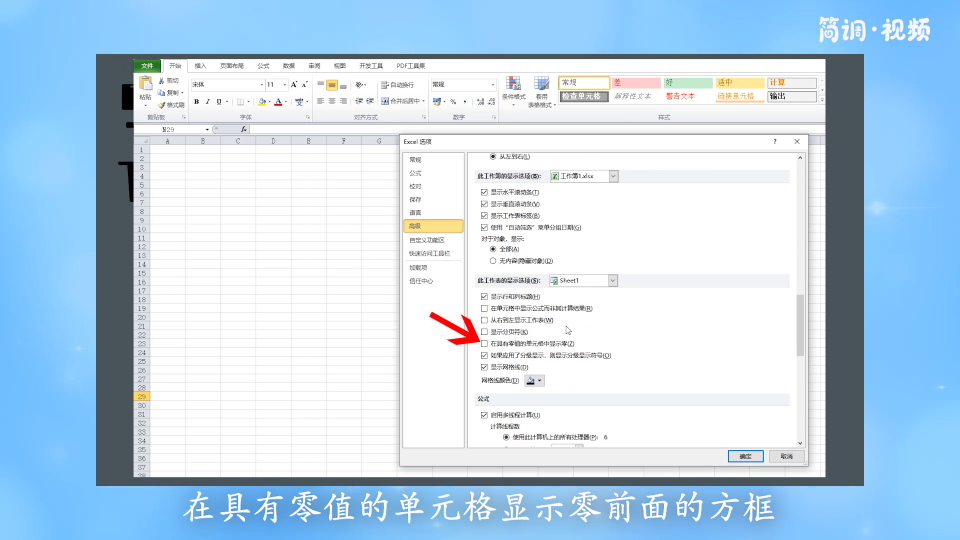Open the 工作簿1.xlsx workbook dropdown
The width and height of the screenshot is (960, 540).
[x=613, y=176]
